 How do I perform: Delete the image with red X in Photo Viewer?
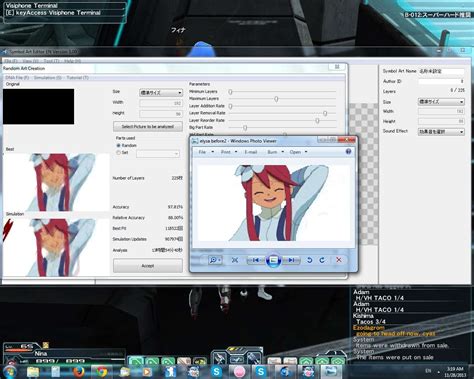[339, 260]
